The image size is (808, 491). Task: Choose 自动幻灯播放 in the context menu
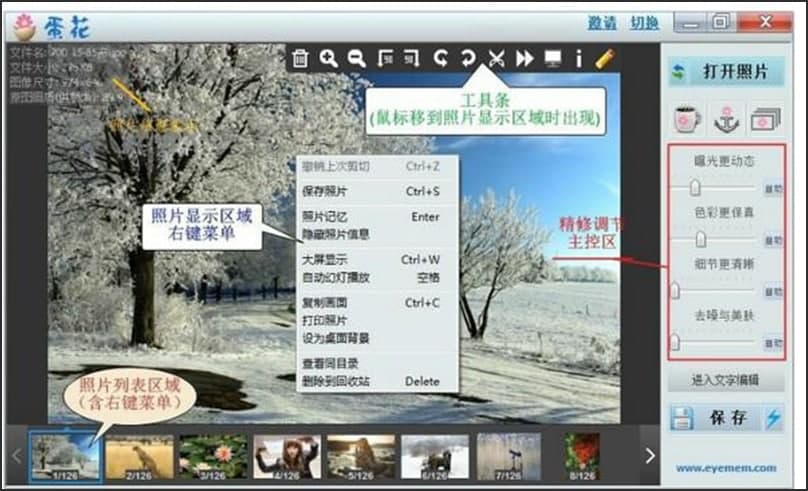pos(371,278)
